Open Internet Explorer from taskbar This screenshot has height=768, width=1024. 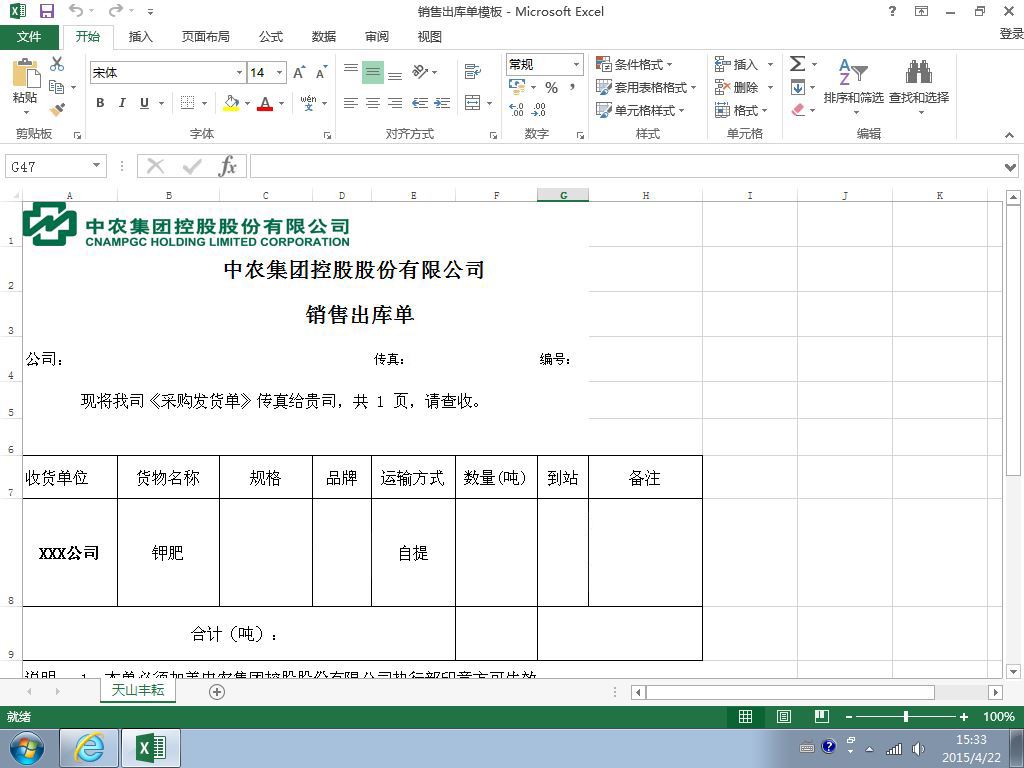point(89,748)
